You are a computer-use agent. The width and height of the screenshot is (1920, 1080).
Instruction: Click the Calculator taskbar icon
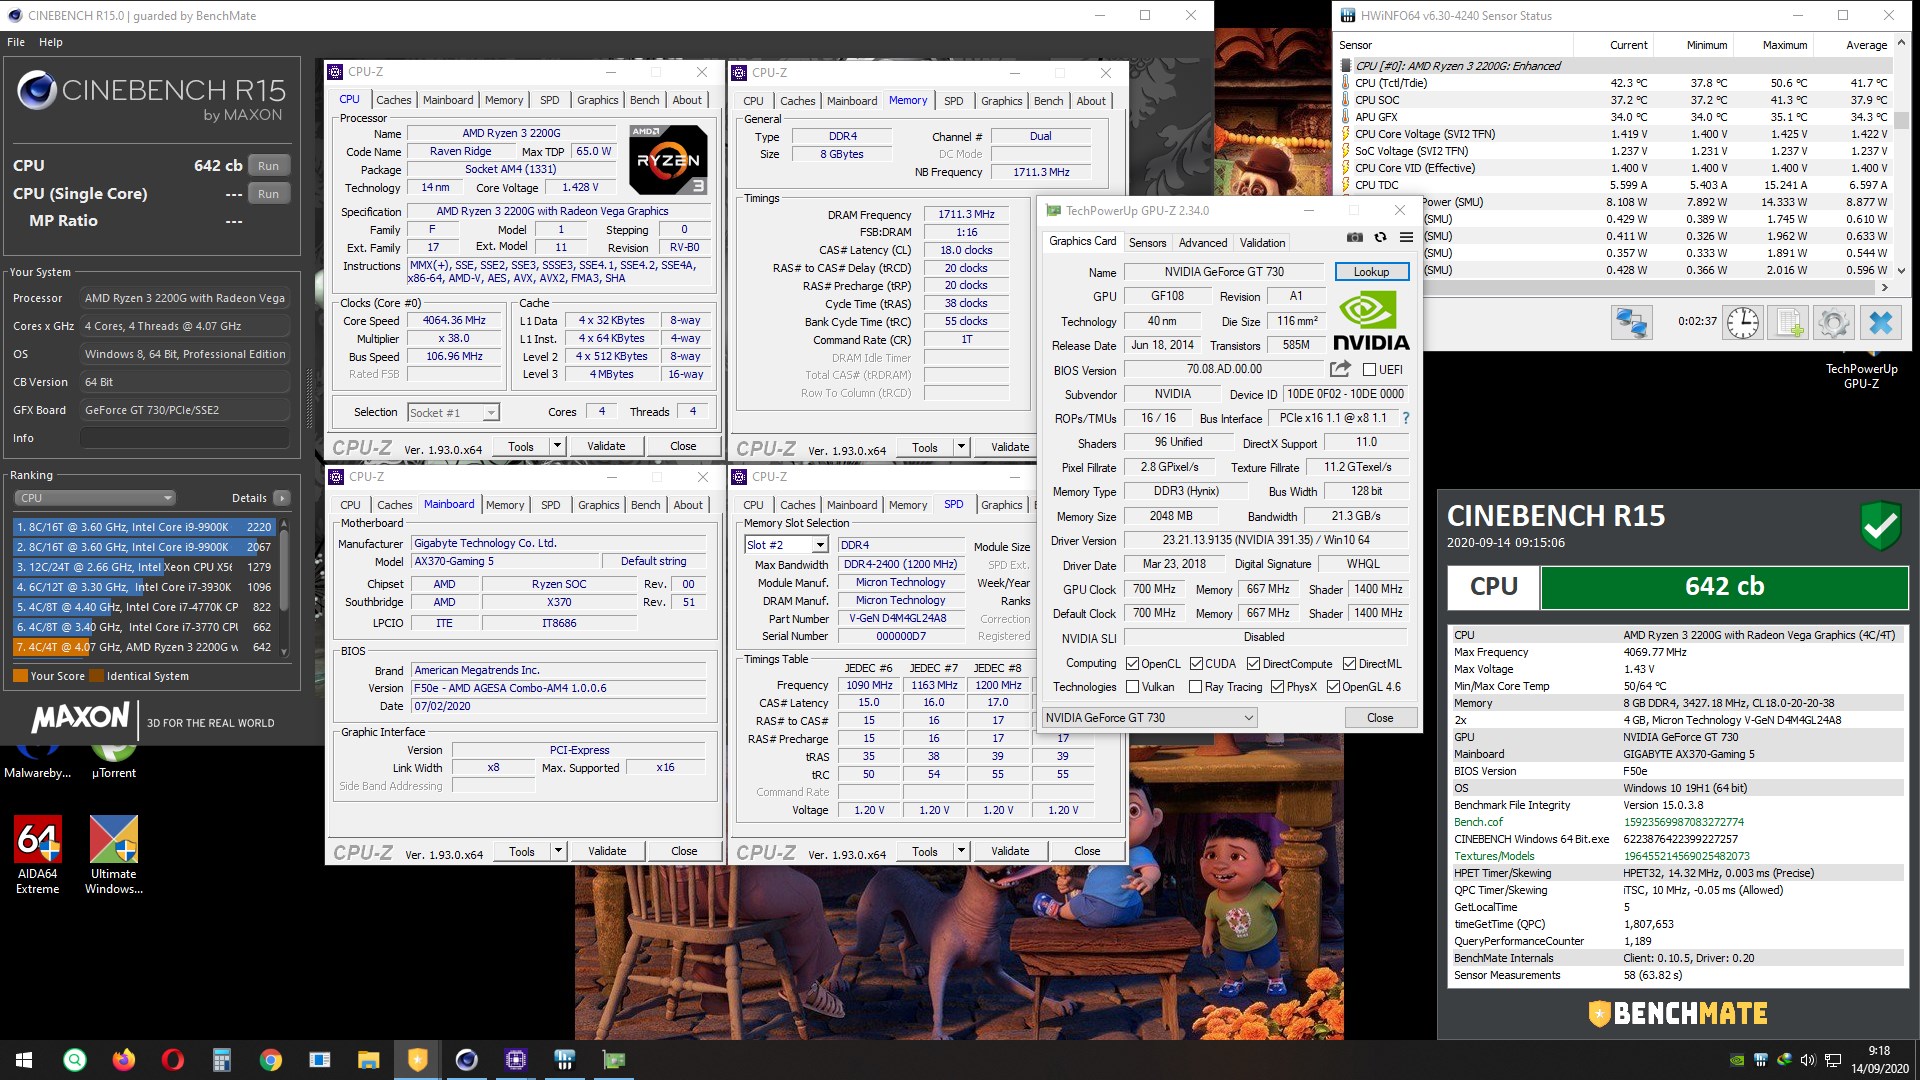(x=221, y=1060)
